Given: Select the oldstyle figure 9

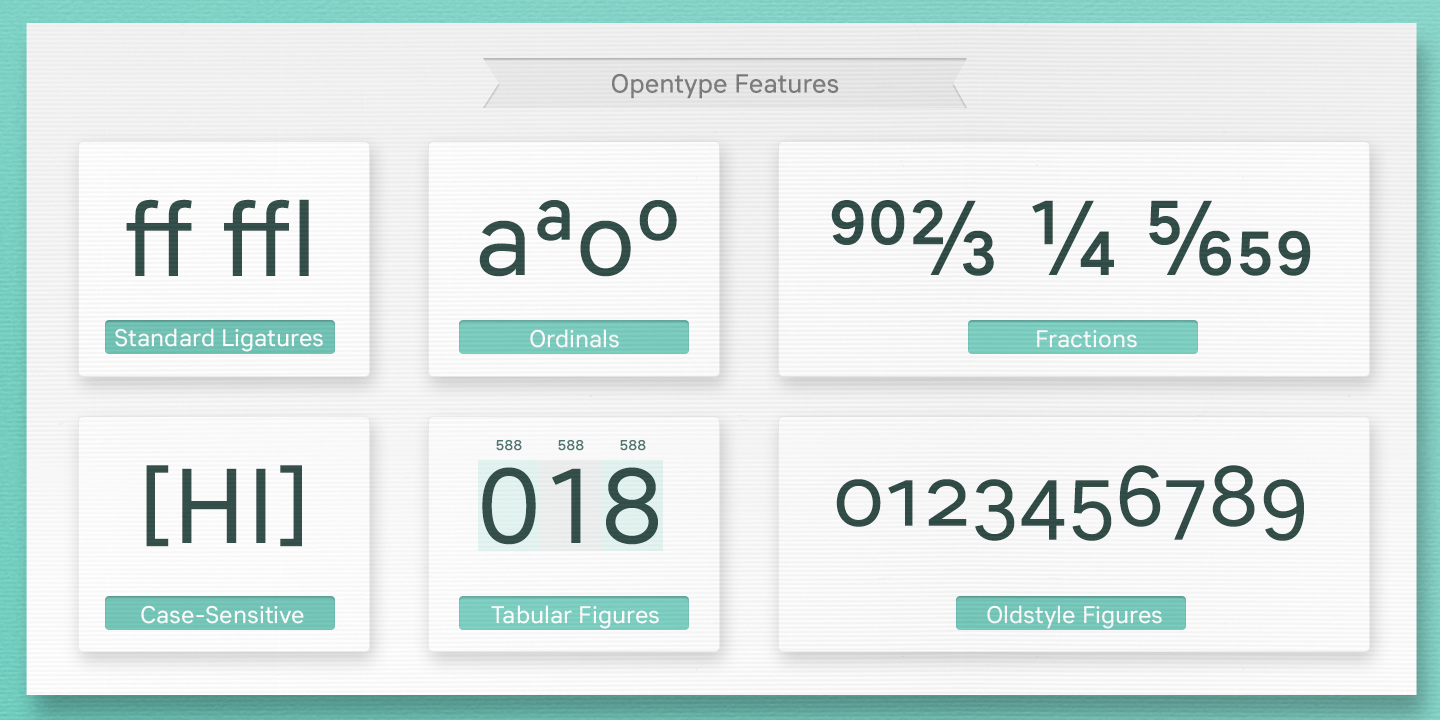Looking at the screenshot, I should point(1283,510).
